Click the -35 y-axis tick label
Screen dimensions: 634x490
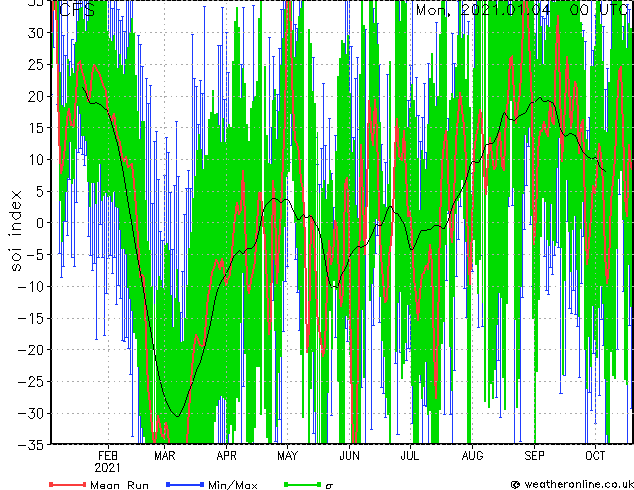[x=31, y=445]
